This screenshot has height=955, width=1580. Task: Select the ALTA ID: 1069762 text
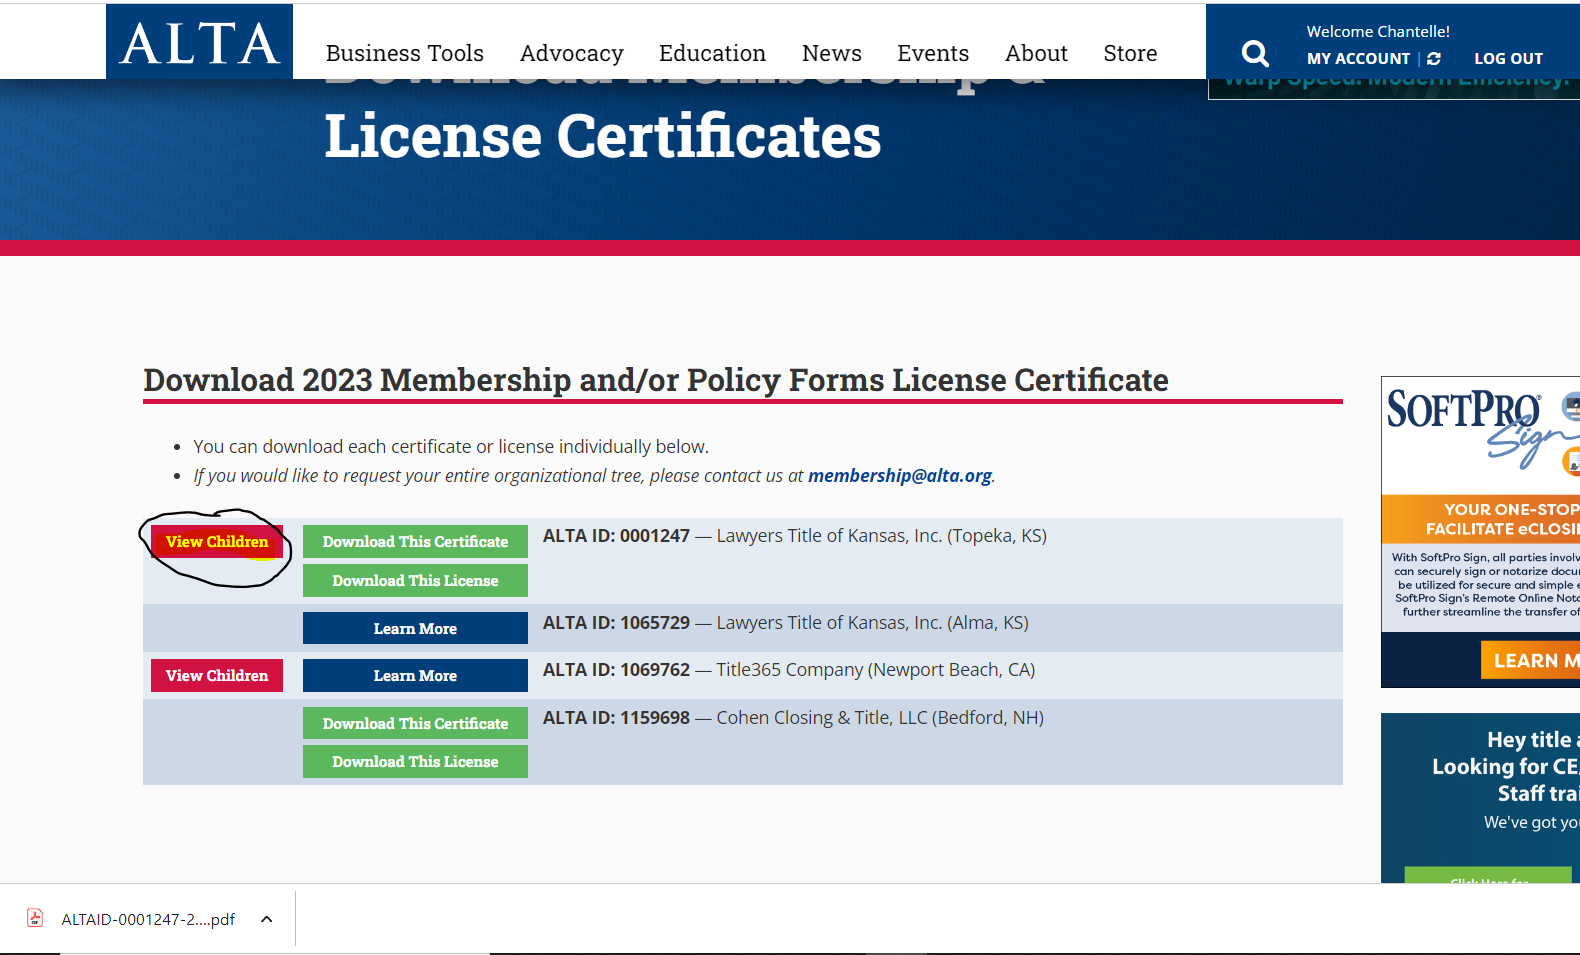[616, 670]
